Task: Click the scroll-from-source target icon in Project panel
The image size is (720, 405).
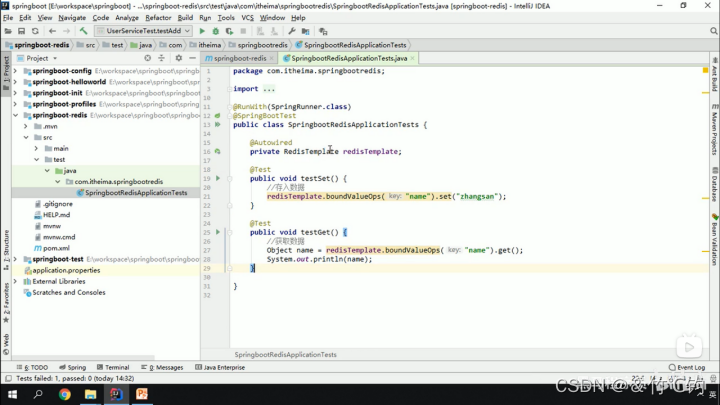Action: tap(147, 58)
